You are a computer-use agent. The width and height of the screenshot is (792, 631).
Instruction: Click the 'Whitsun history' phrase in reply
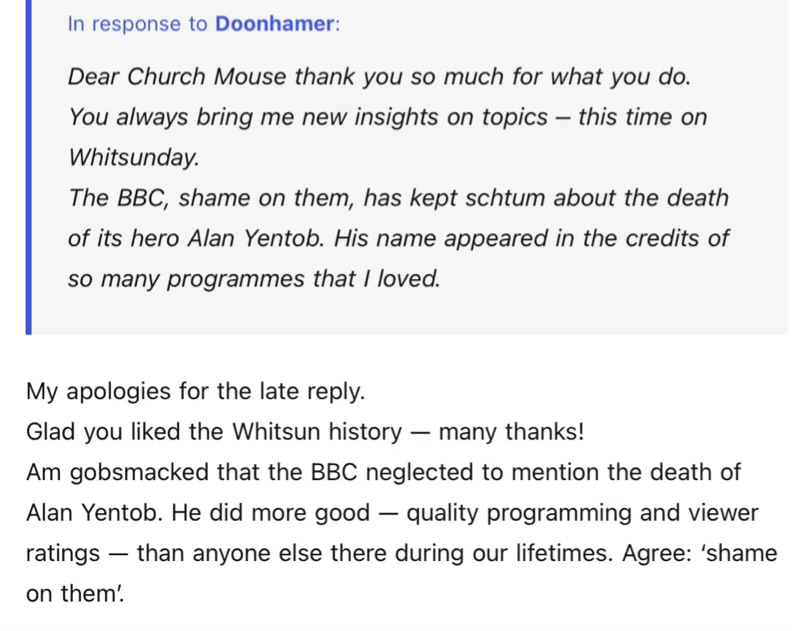pos(317,432)
